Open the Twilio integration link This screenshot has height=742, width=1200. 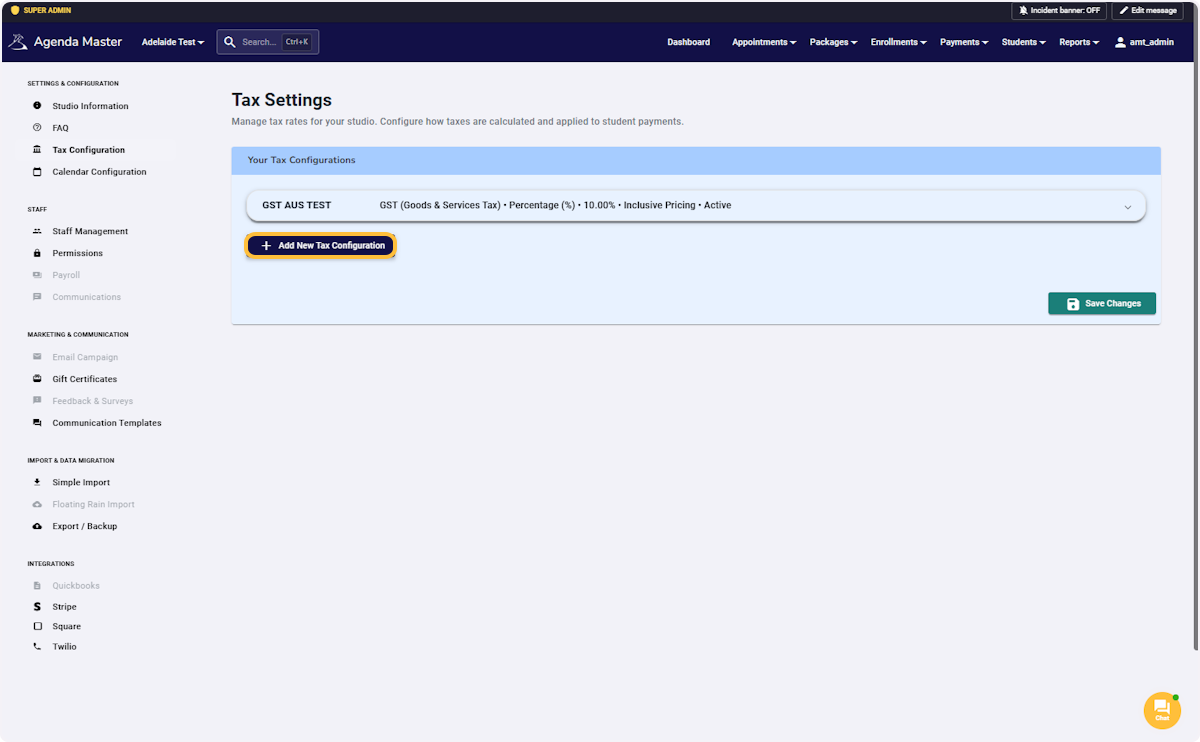pos(65,647)
